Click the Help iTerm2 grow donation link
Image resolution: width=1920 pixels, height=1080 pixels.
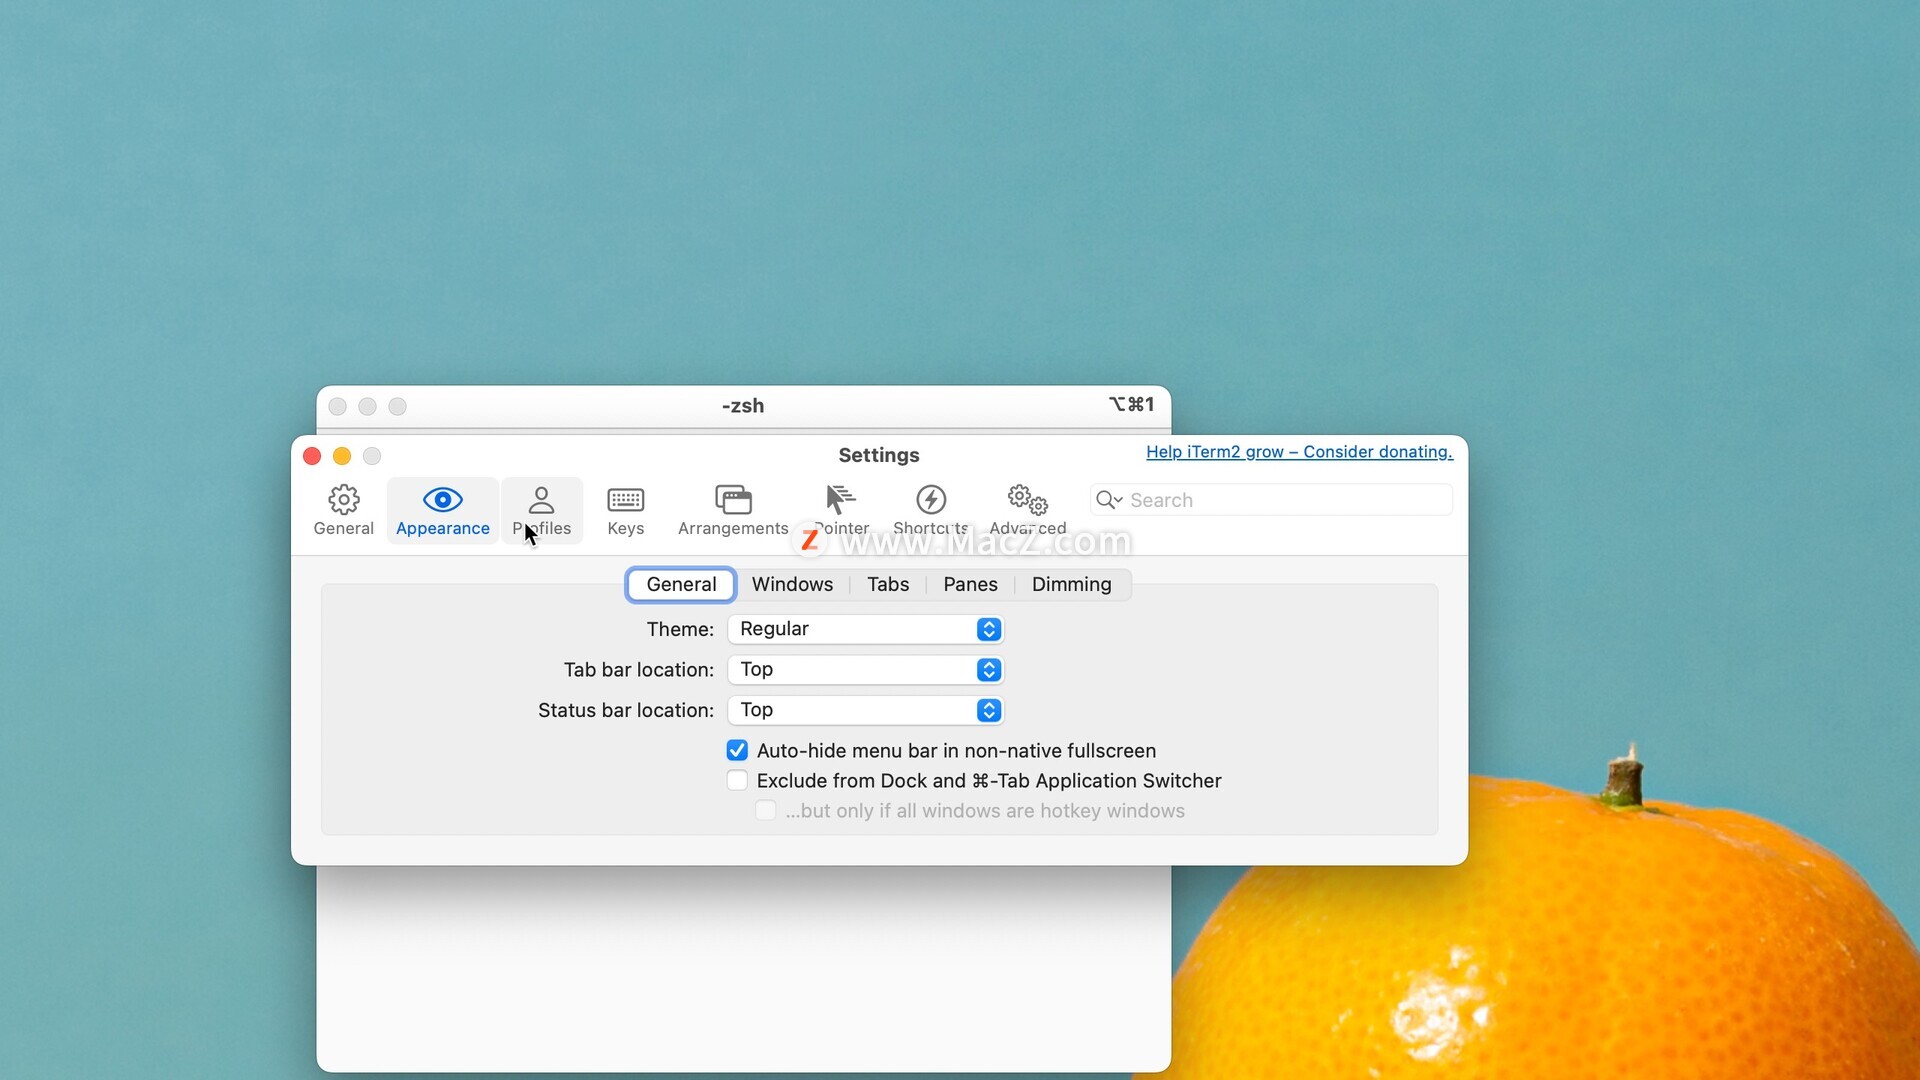coord(1299,452)
